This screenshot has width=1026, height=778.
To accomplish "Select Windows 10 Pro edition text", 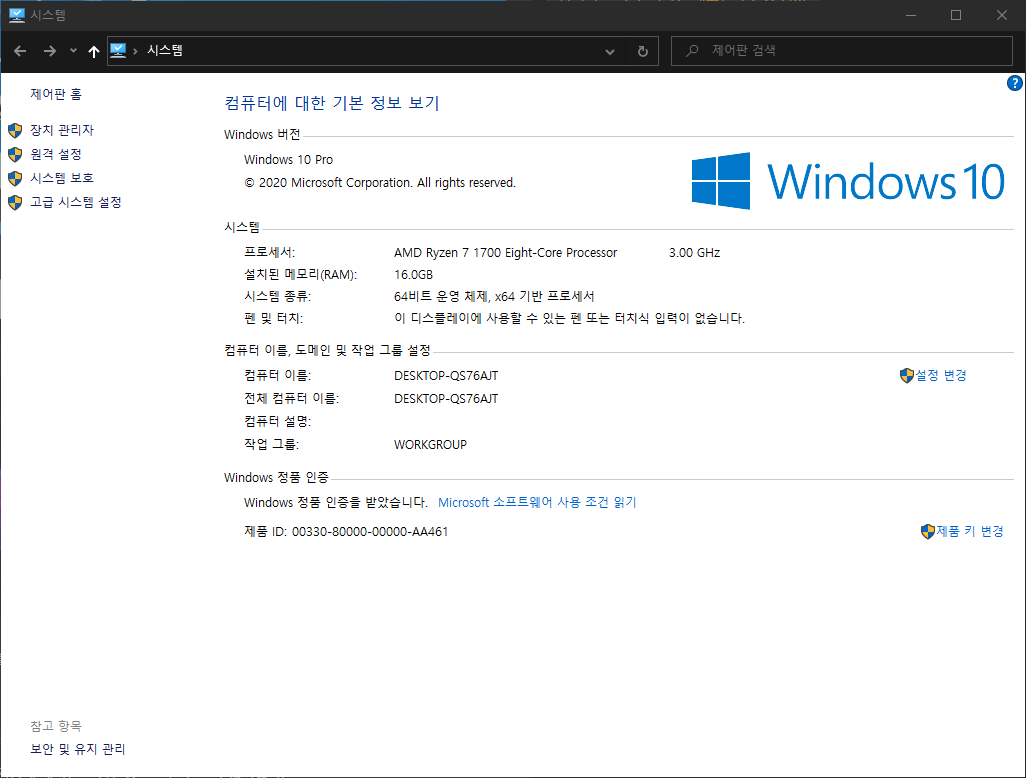I will pos(289,160).
